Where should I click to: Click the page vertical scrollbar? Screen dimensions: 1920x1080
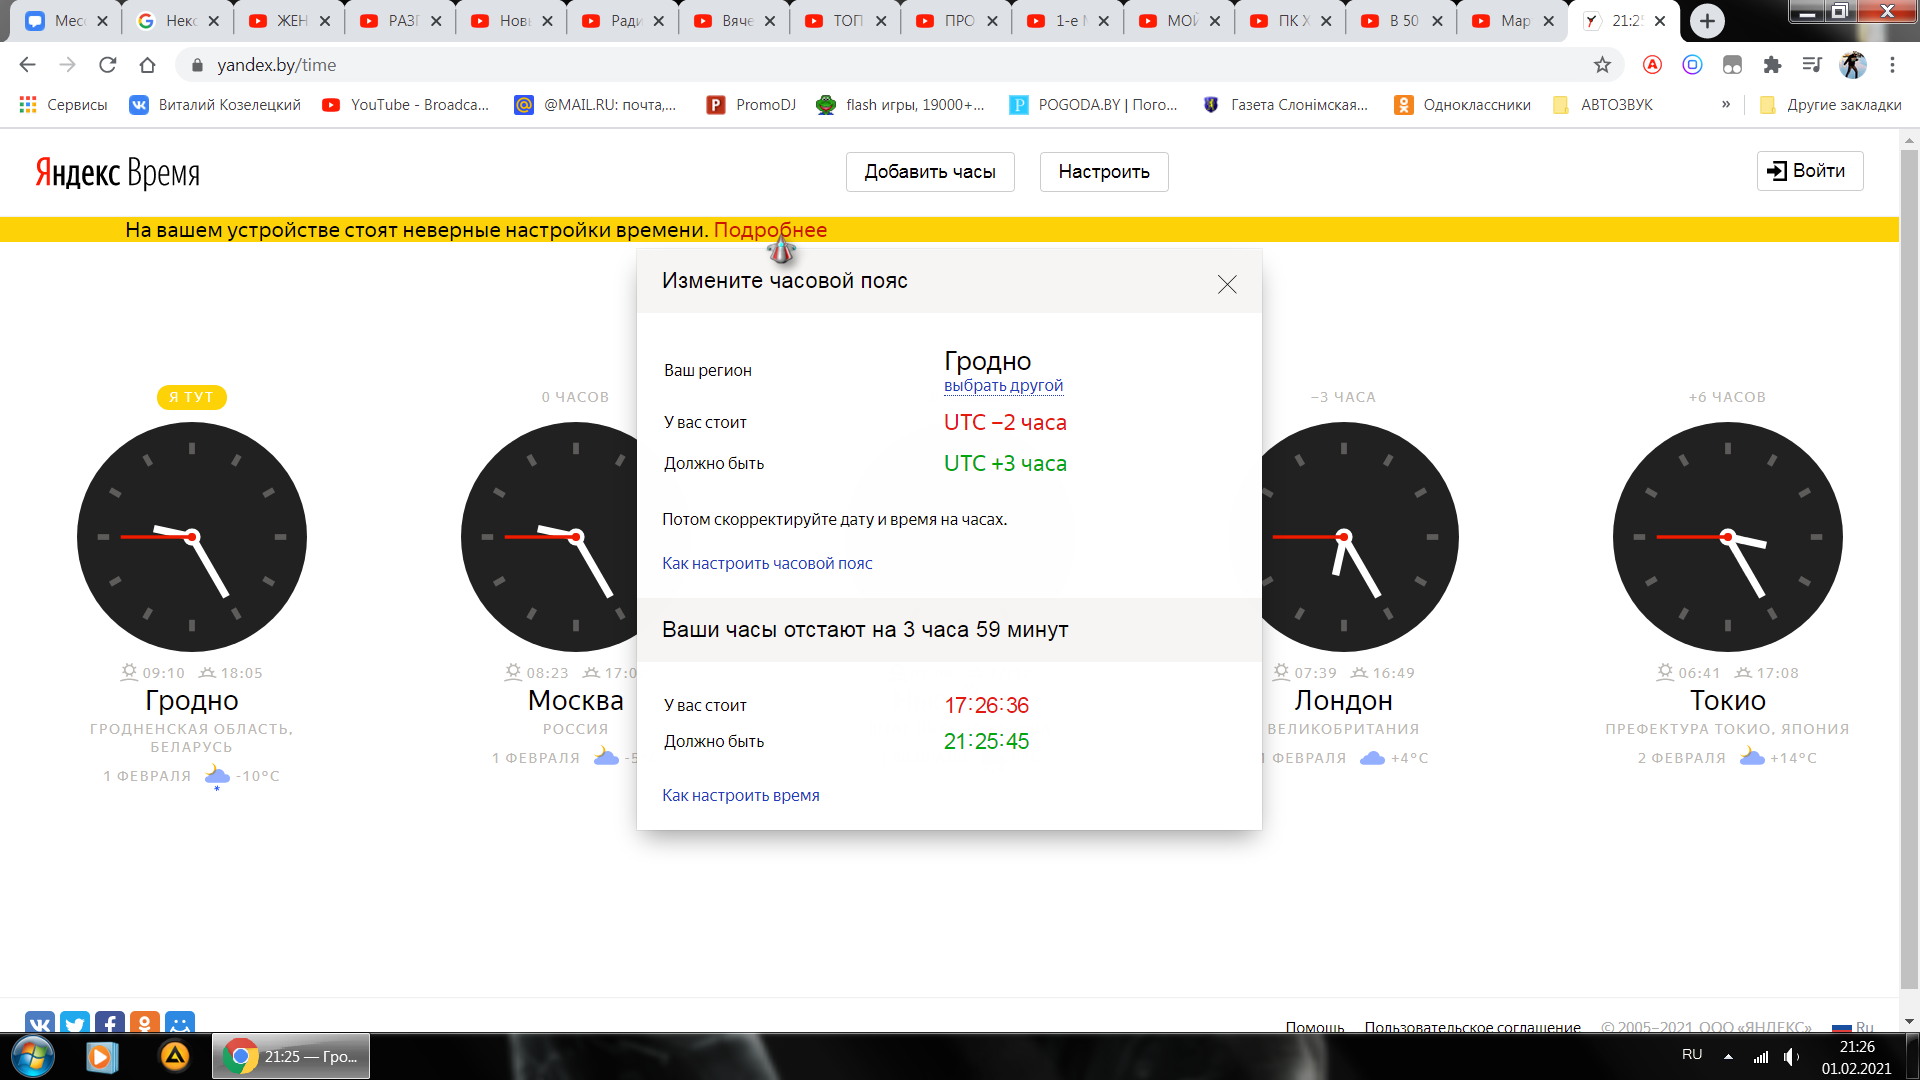coord(1909,570)
